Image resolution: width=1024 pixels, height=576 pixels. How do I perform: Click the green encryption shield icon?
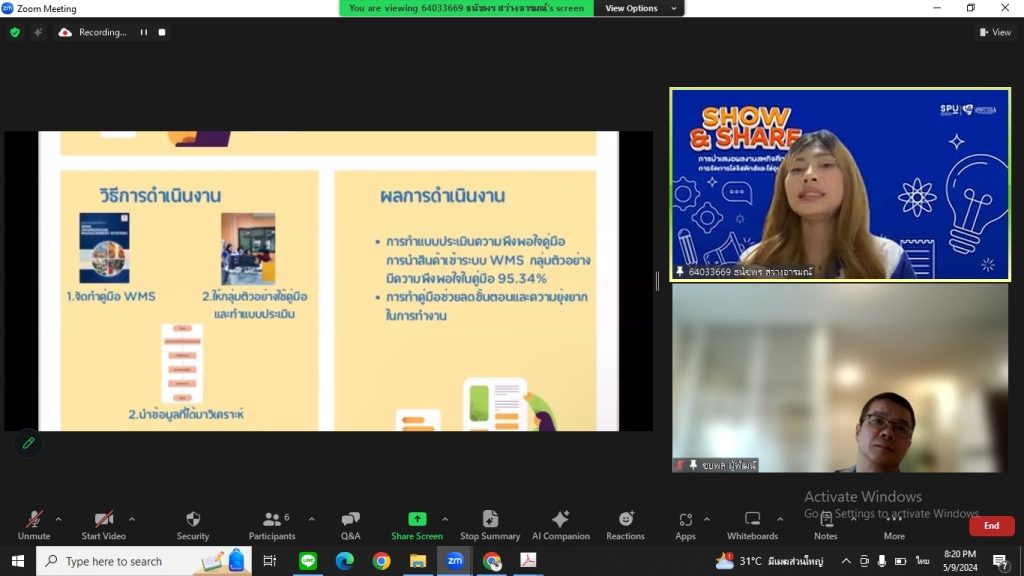point(15,32)
